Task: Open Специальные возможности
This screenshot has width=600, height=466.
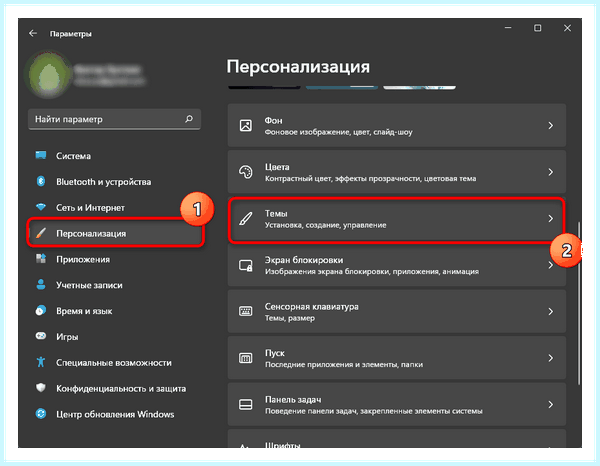Action: (x=114, y=362)
